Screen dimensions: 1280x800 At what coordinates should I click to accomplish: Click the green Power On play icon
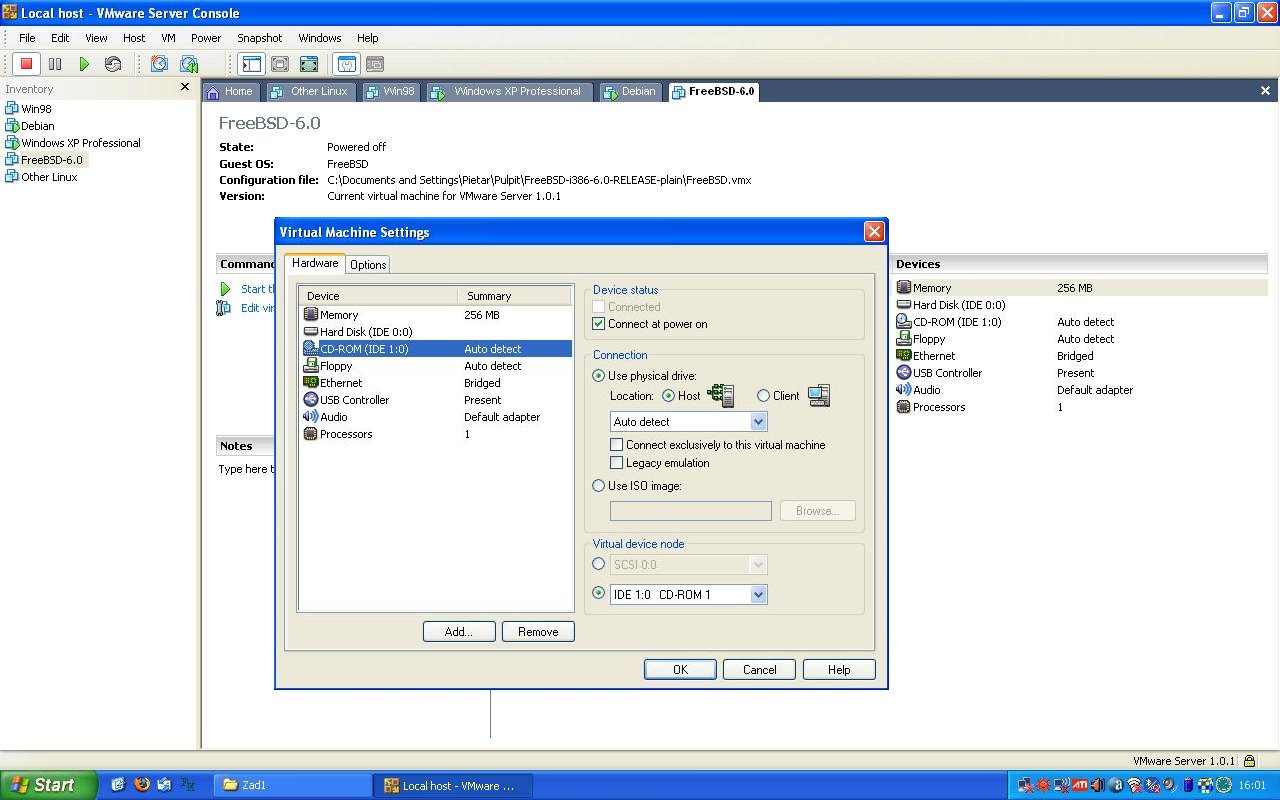click(84, 64)
